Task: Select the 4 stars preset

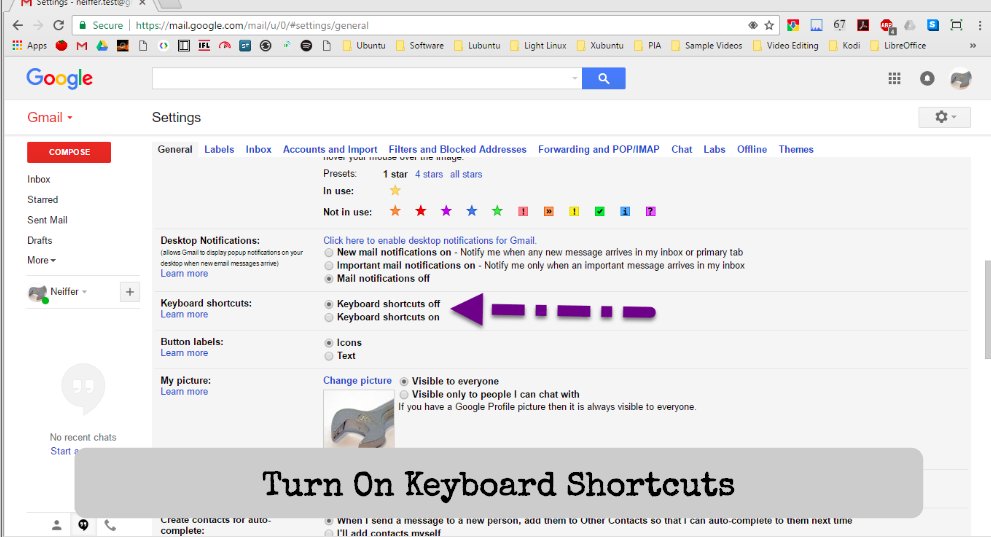Action: (x=429, y=174)
